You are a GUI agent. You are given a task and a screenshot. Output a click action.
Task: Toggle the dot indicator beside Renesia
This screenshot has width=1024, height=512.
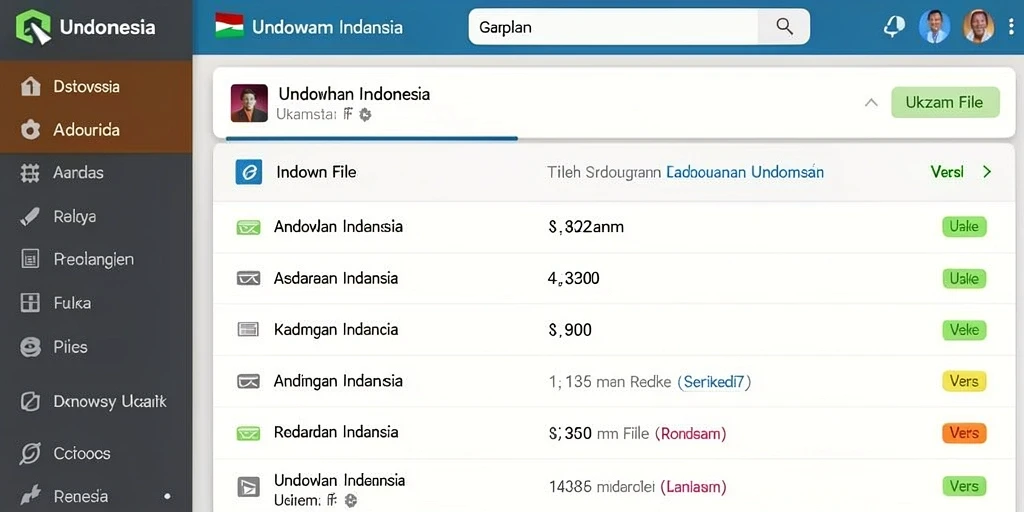(x=168, y=496)
